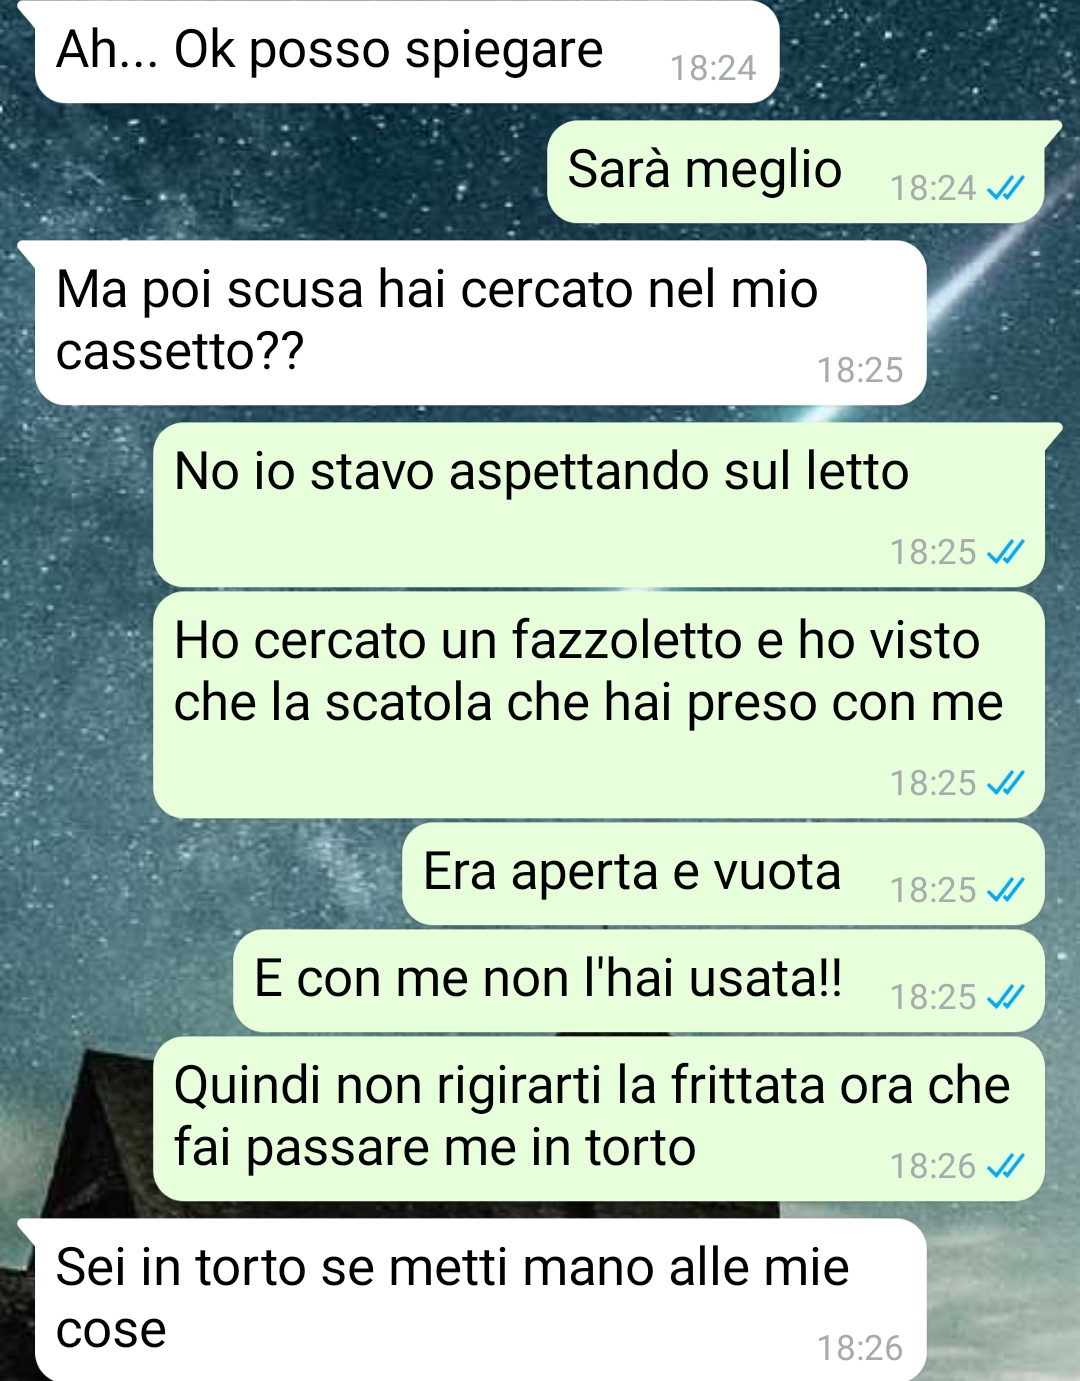Select the 'Sei in torto se metti mano' message
1080x1381 pixels.
pos(480,1299)
